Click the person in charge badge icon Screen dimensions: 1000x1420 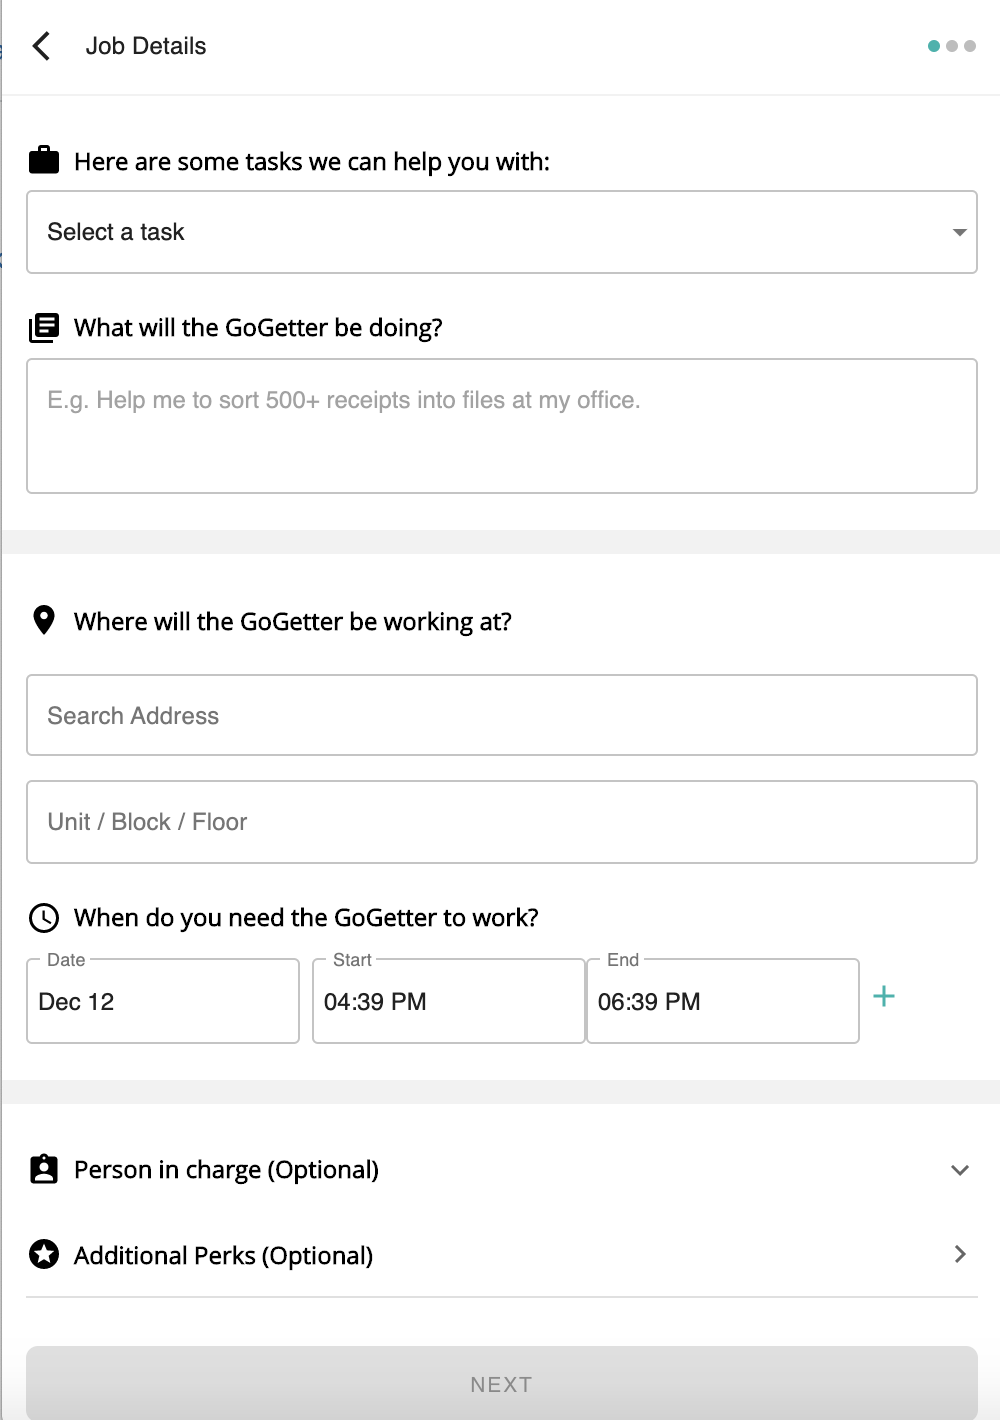pos(44,1169)
